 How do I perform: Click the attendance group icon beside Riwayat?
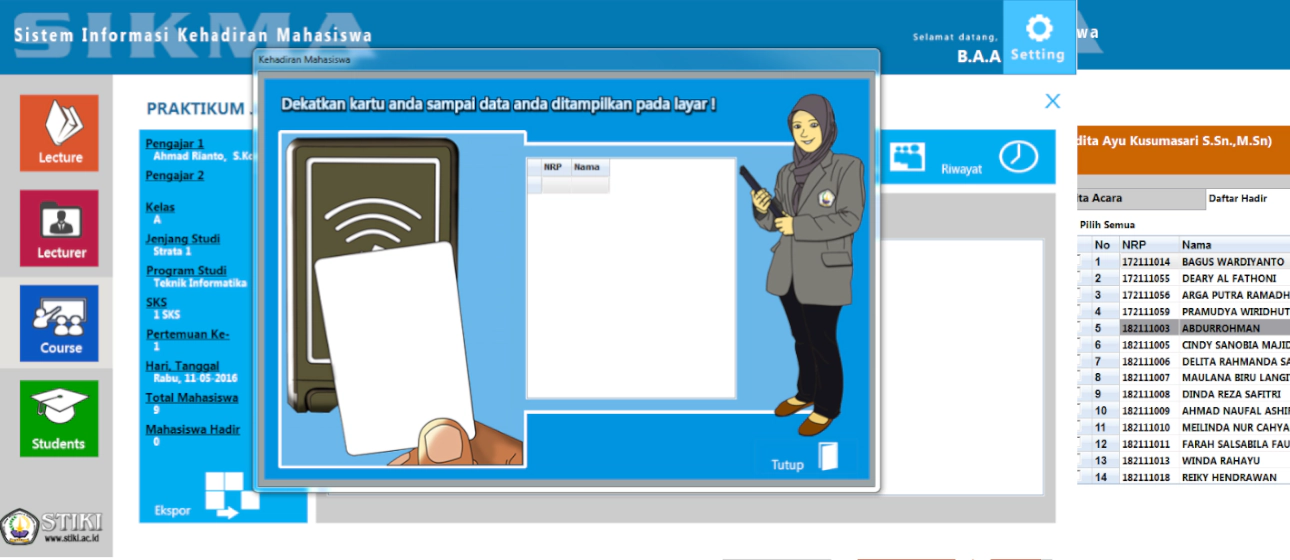[x=908, y=156]
